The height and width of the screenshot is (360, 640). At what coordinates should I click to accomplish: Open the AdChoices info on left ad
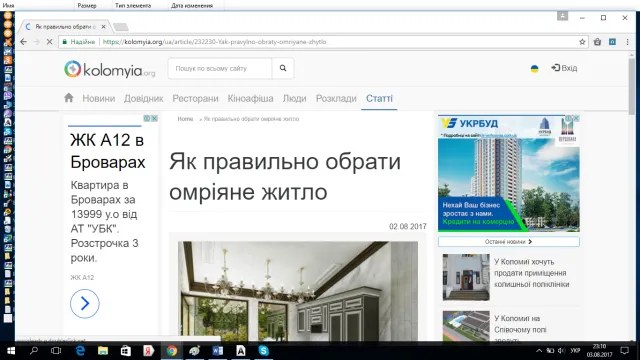[x=147, y=118]
